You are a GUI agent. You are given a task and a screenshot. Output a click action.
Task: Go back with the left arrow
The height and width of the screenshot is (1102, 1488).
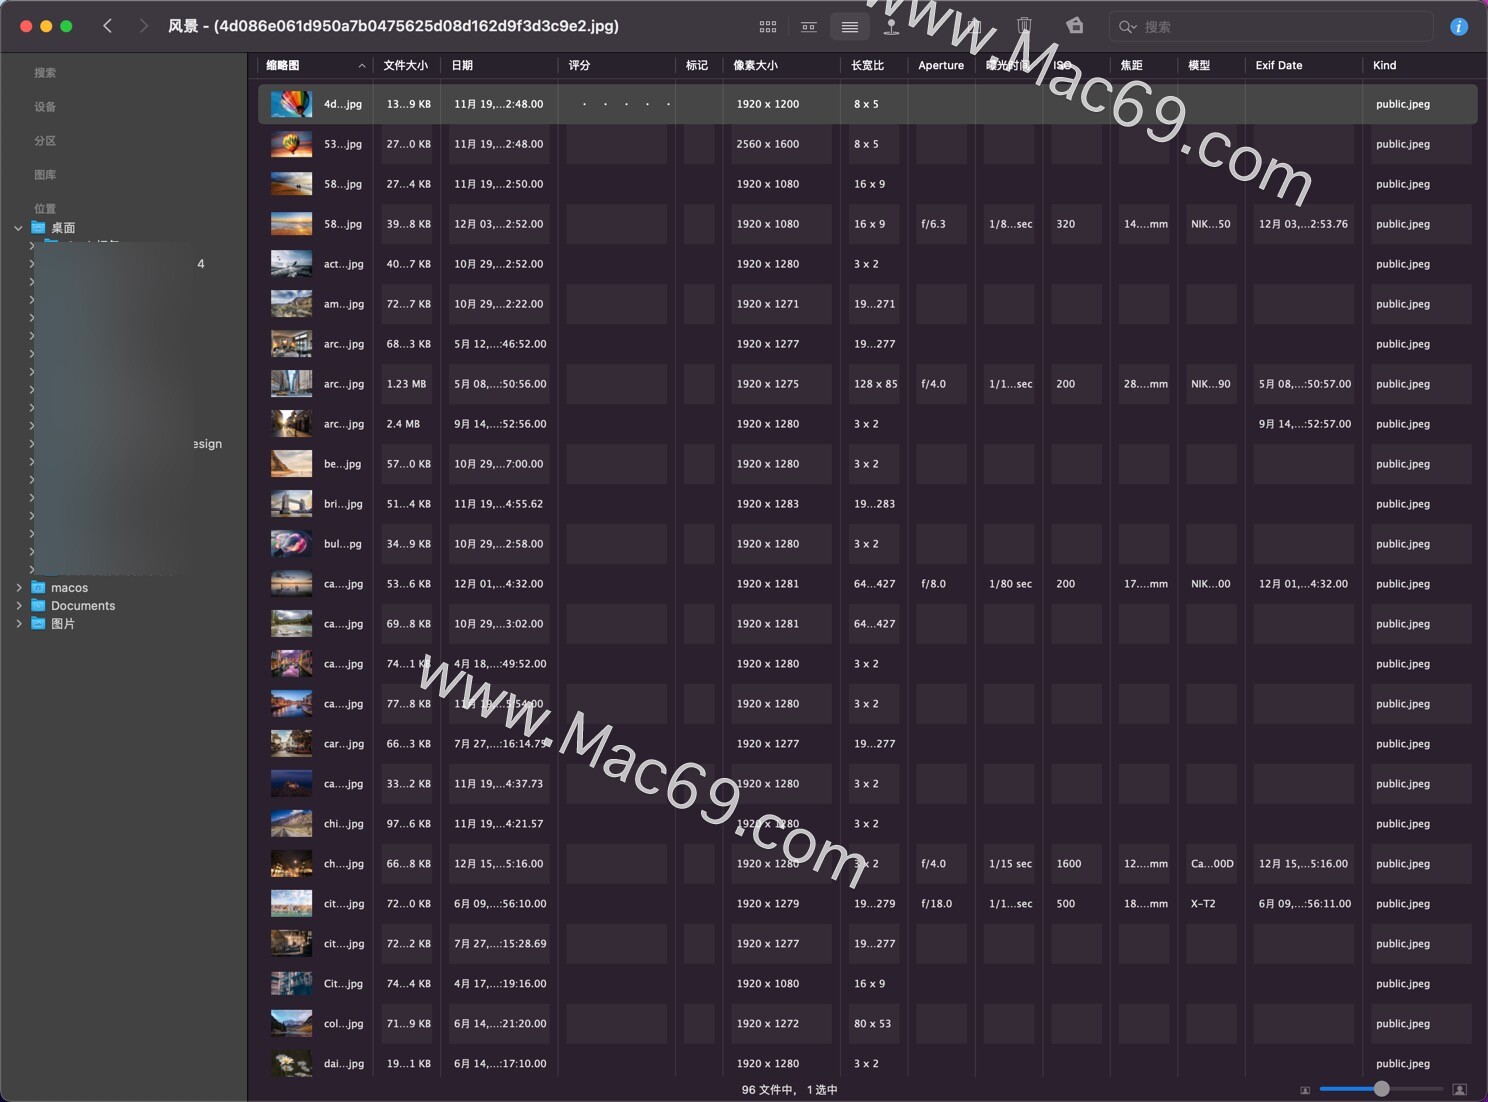107,26
